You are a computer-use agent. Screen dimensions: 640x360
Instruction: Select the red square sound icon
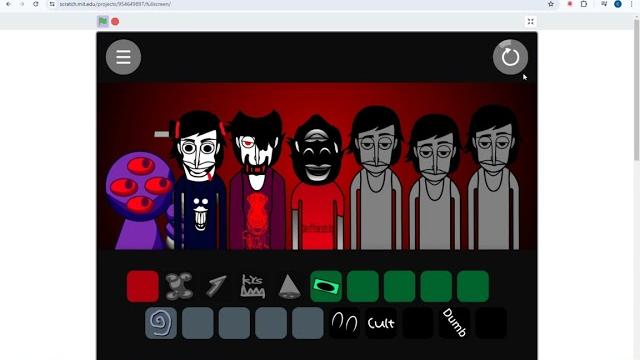[x=142, y=286]
